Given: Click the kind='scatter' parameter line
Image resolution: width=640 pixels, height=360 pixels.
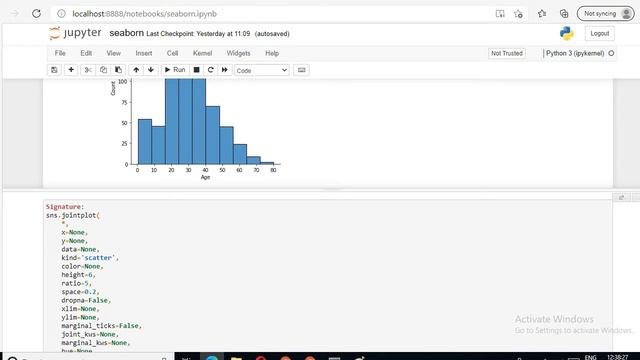Looking at the screenshot, I should click(x=90, y=258).
